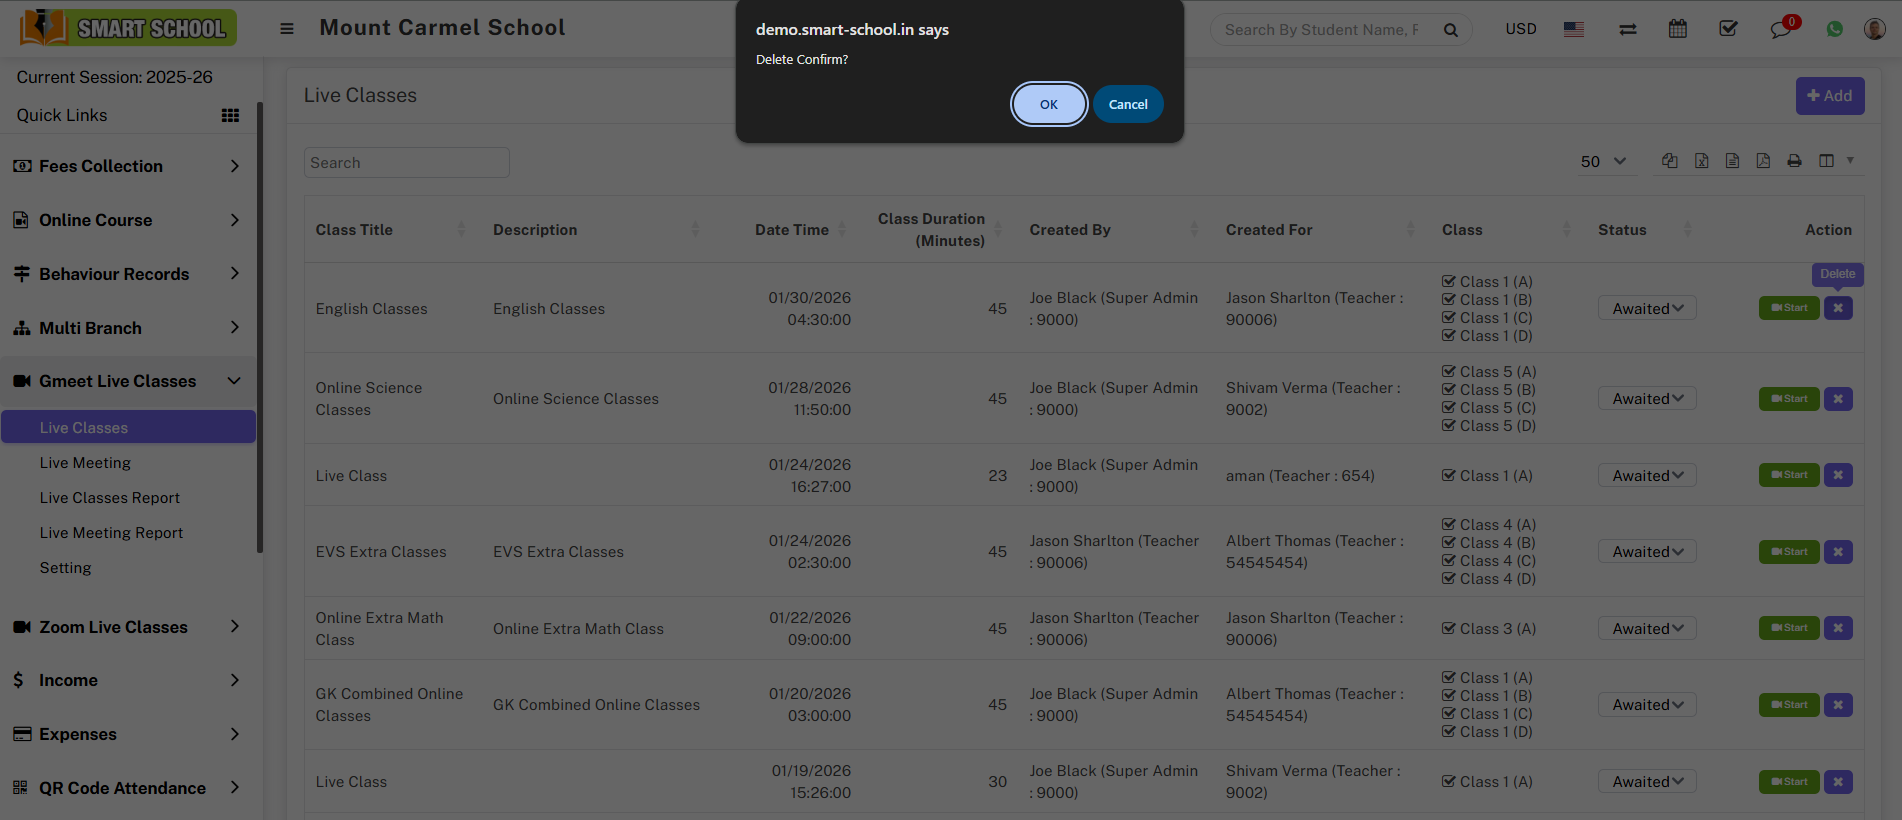Screen dimensions: 1902x820
Task: Export the table to Excel
Action: click(1701, 161)
